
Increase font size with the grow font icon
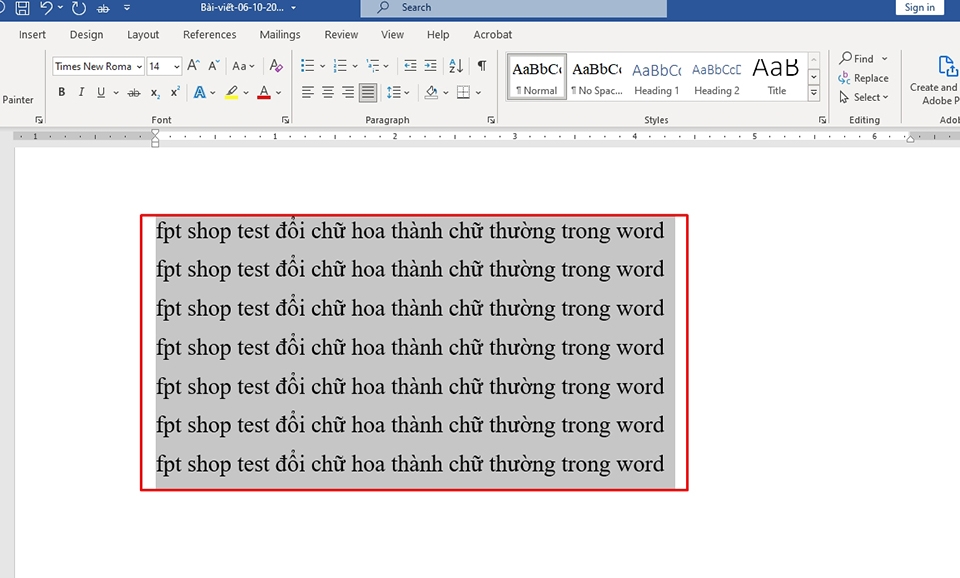[193, 66]
